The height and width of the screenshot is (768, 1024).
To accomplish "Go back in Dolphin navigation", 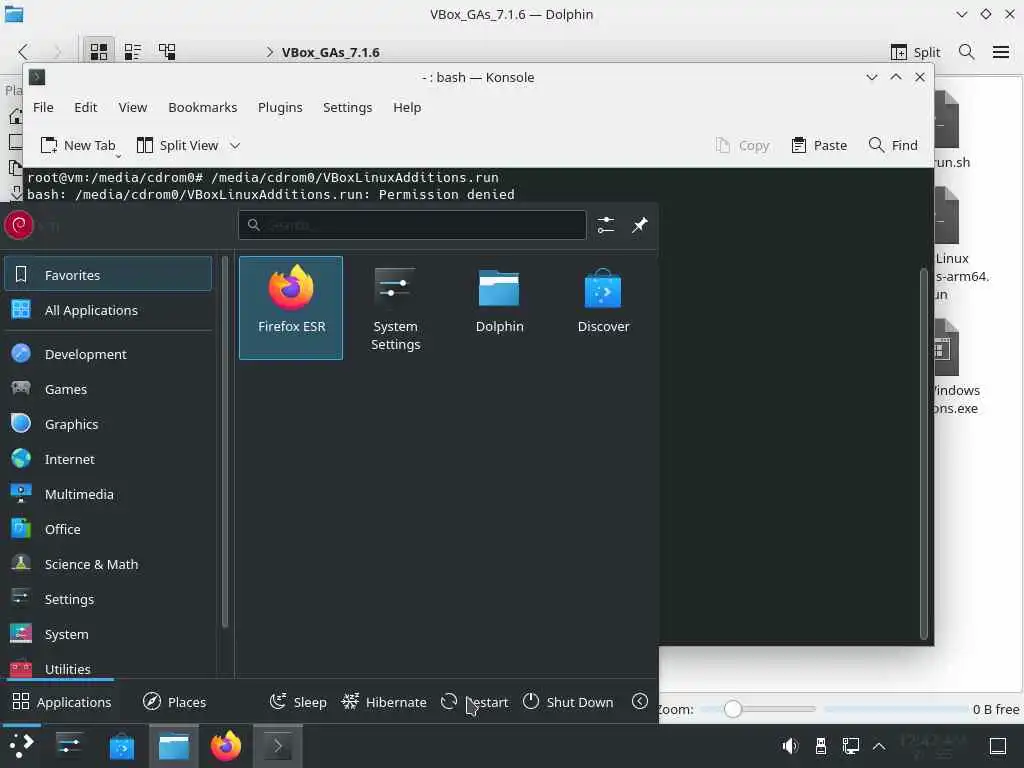I will pos(24,52).
